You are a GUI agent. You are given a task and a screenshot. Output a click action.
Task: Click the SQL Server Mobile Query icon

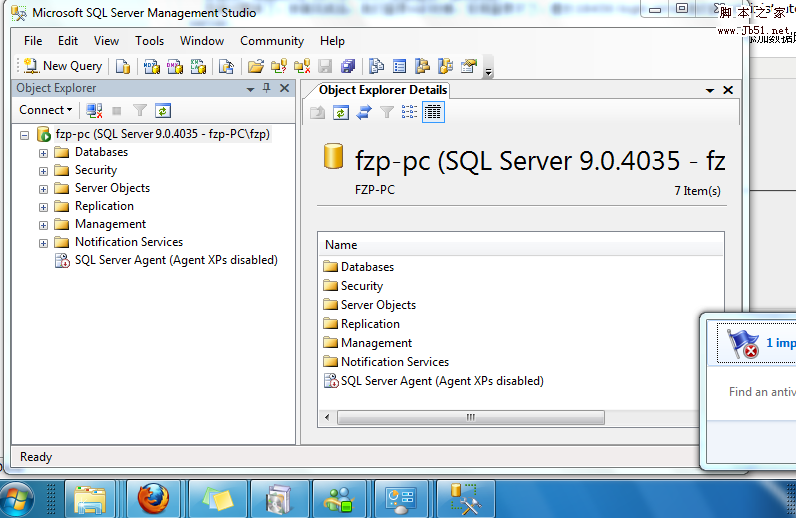pyautogui.click(x=226, y=66)
